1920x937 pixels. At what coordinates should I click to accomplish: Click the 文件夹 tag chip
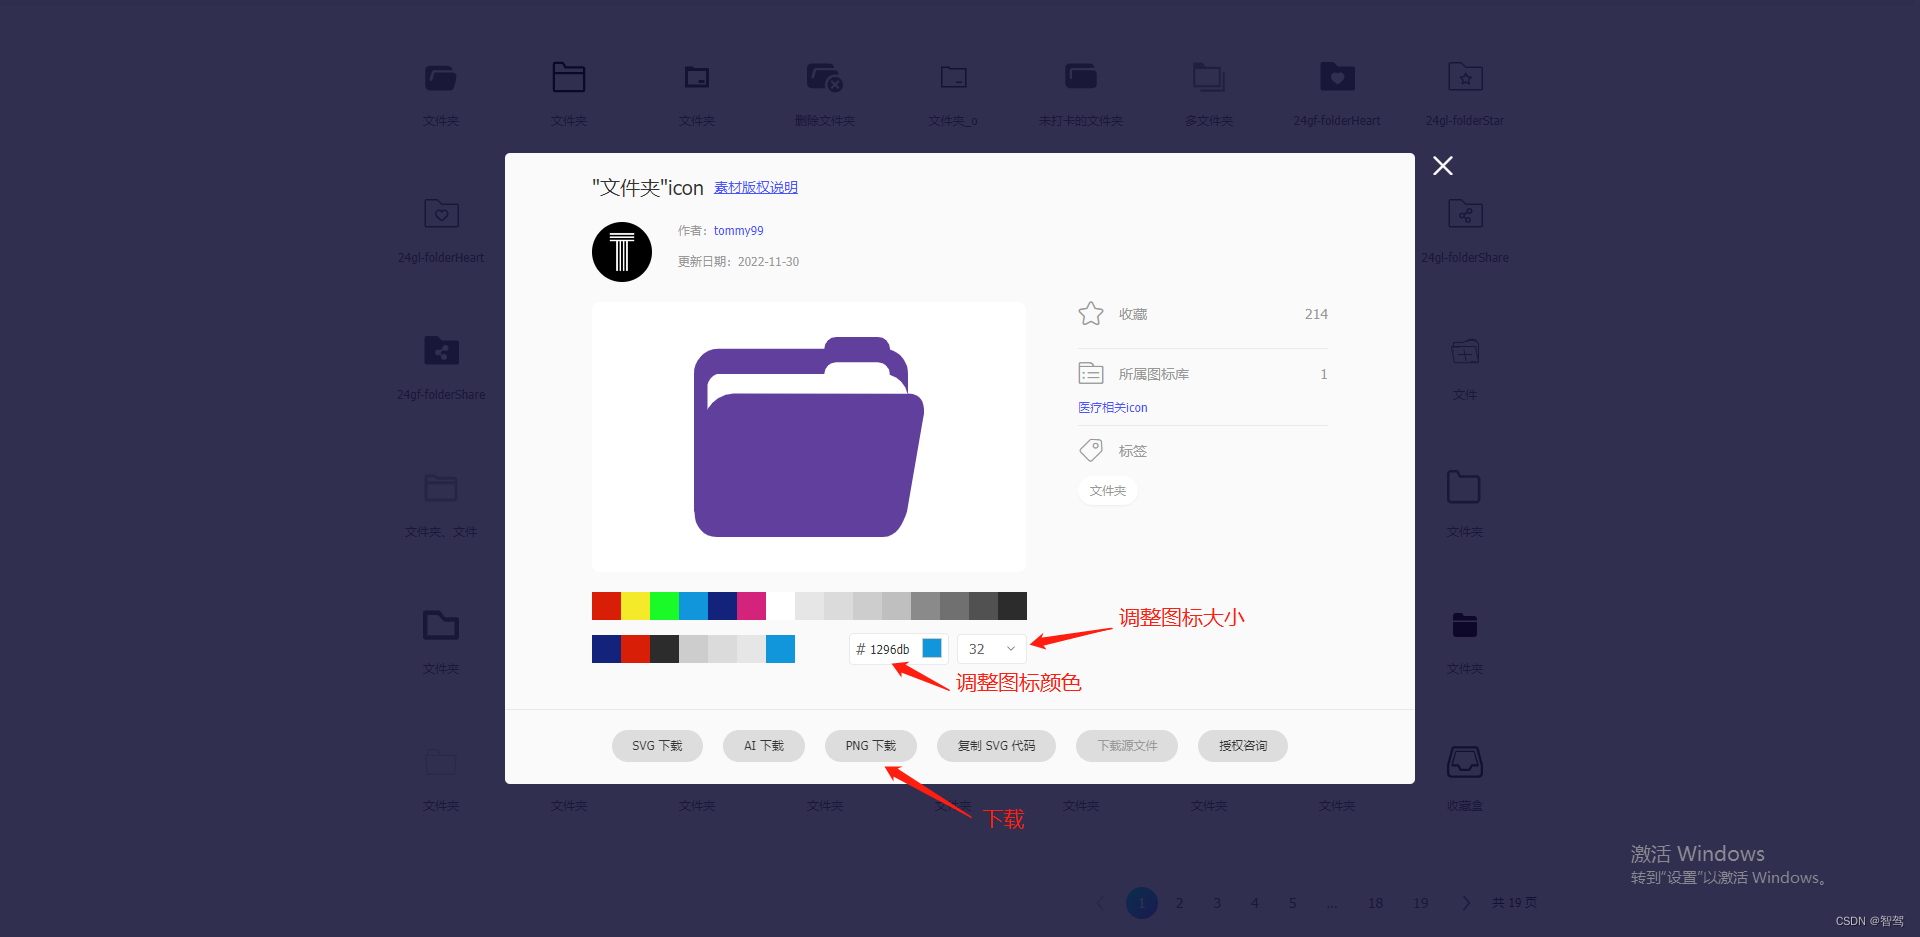click(1108, 491)
